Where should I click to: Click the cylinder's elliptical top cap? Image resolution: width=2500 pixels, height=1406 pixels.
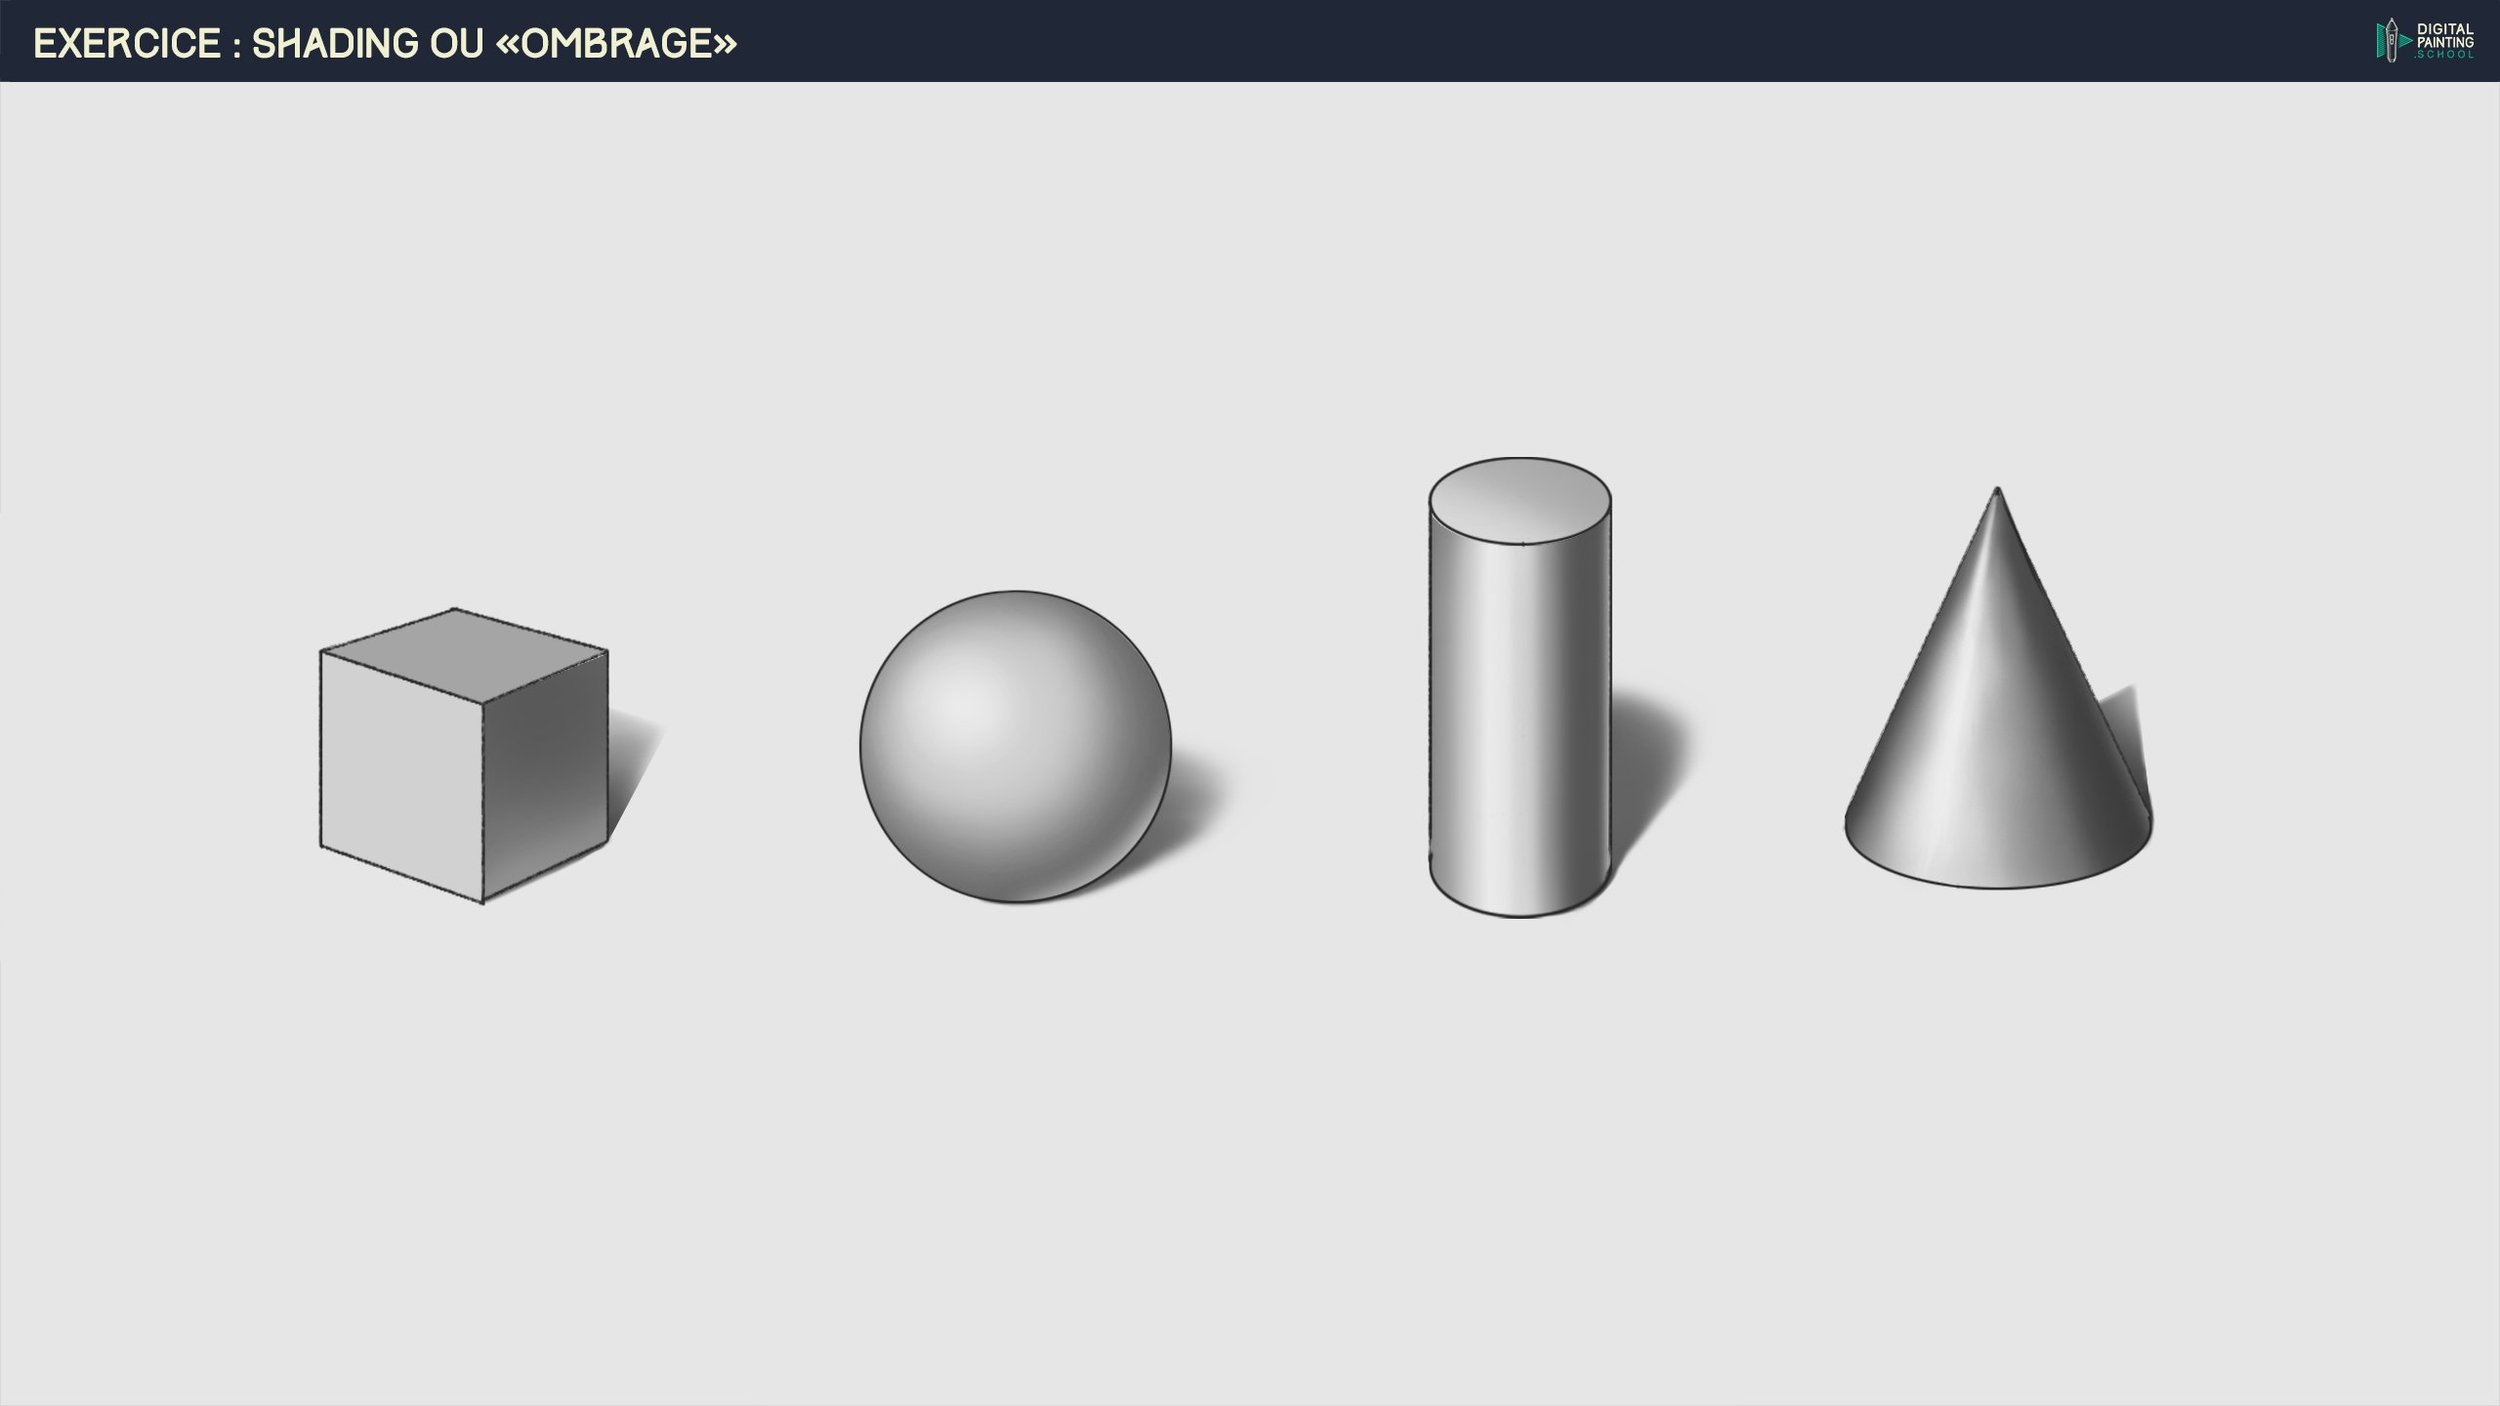pos(1519,501)
